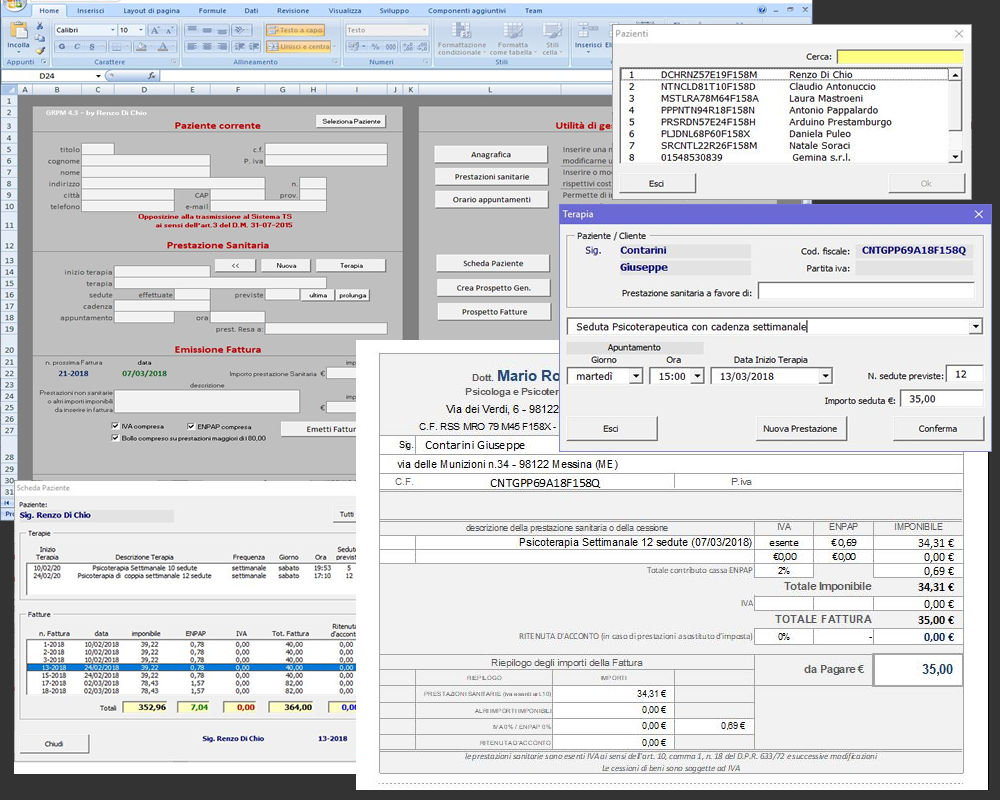This screenshot has height=800, width=1000.
Task: Click Chiudi in Scheda Paziente window
Action: pos(54,744)
